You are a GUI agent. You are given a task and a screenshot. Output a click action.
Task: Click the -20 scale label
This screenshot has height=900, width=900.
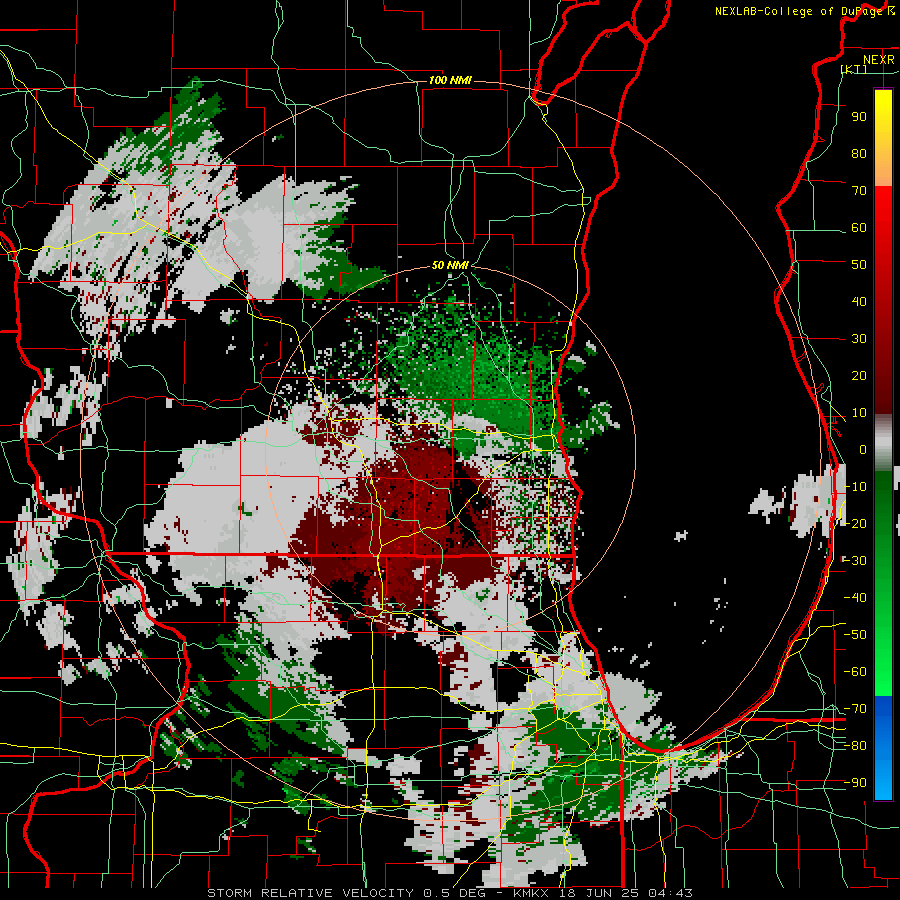click(855, 524)
